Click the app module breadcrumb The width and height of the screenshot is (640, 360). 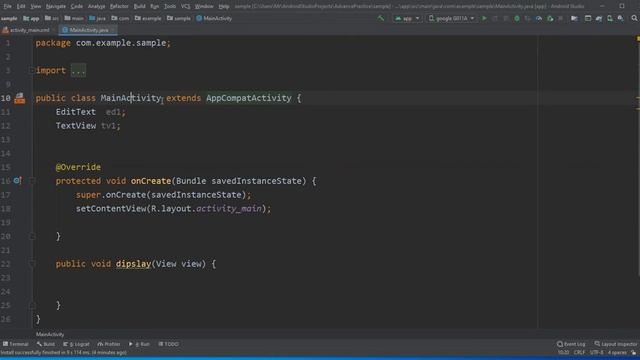point(31,18)
